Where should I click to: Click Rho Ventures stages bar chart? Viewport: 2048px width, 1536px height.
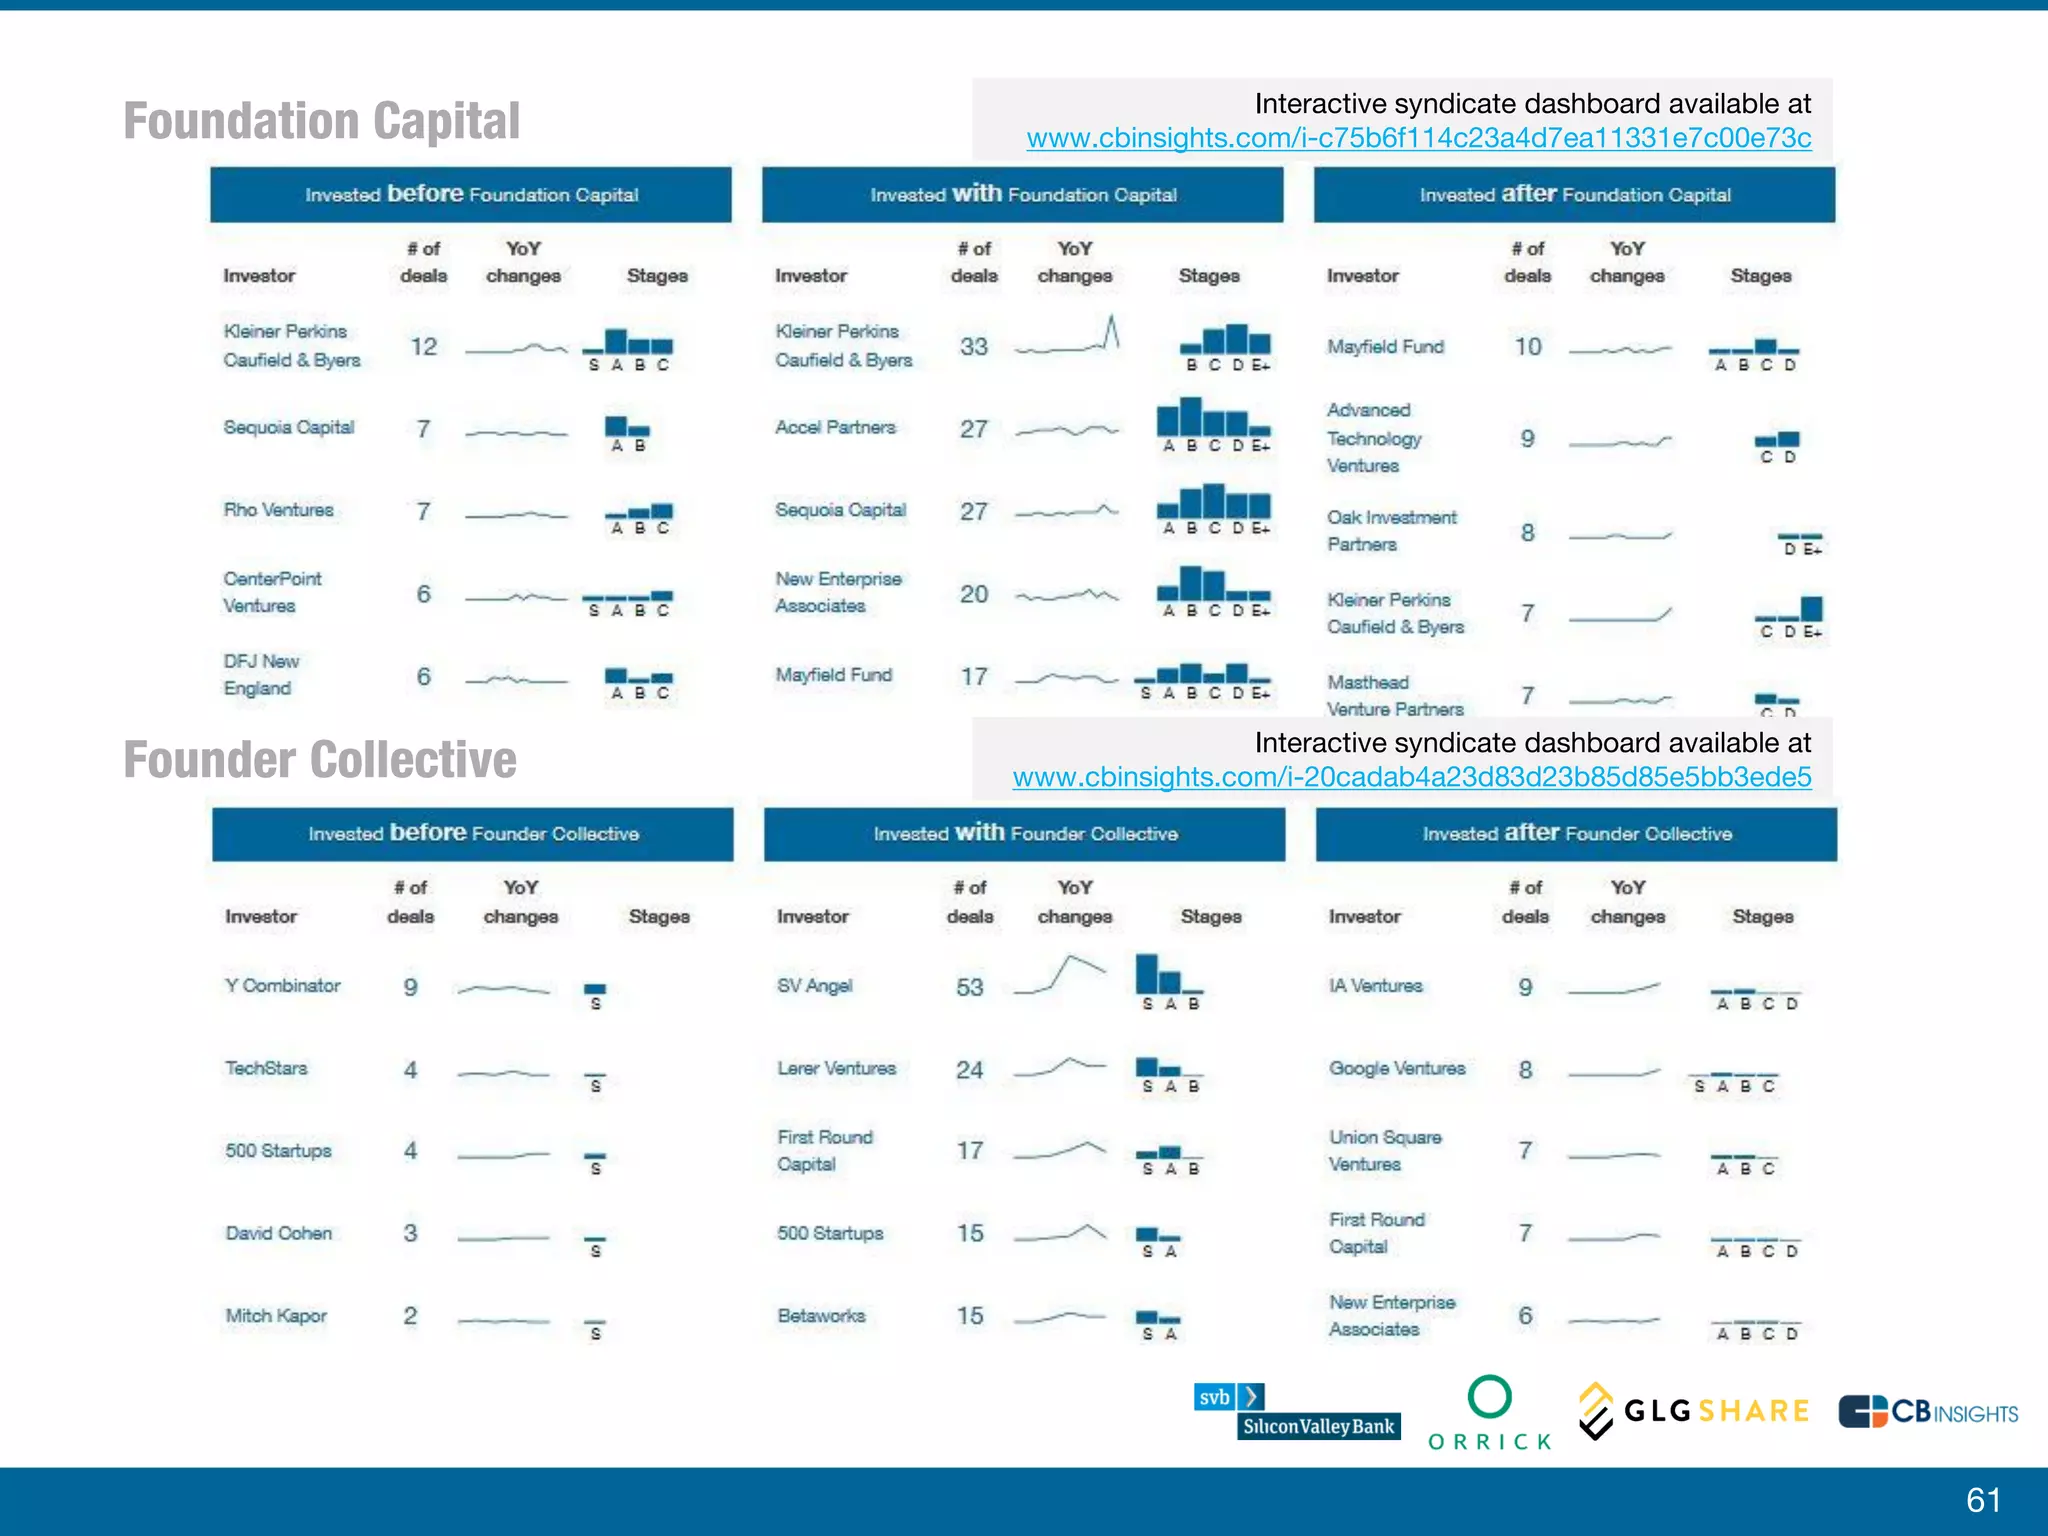[x=640, y=519]
